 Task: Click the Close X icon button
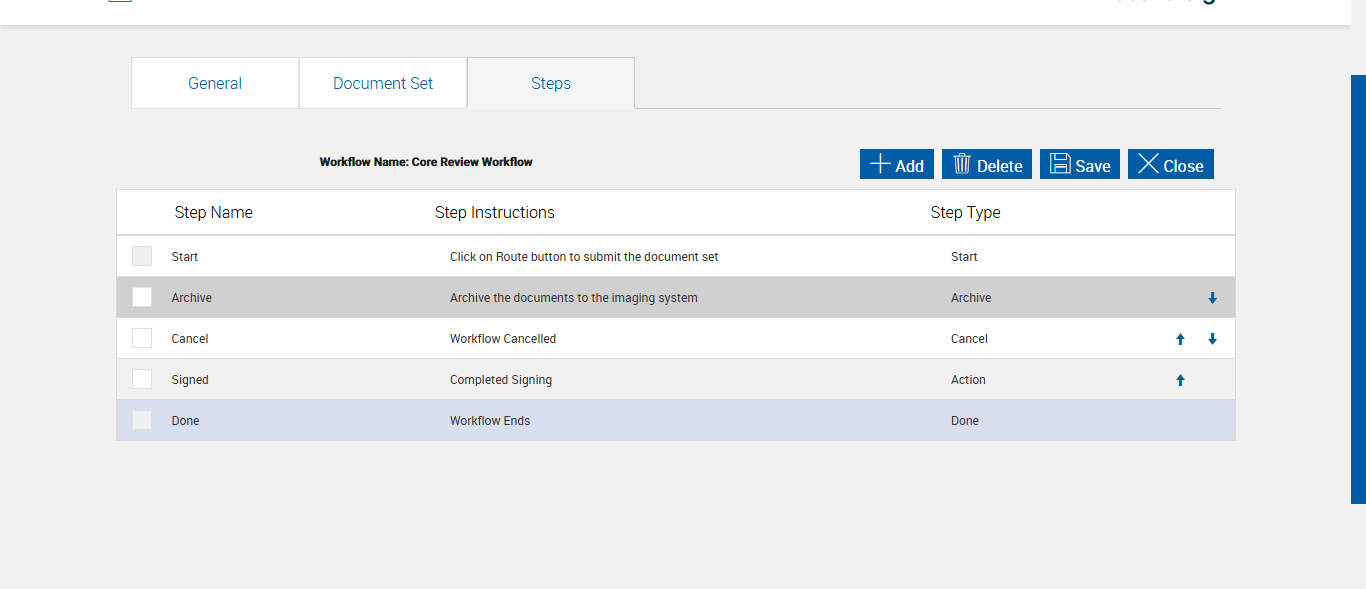tap(1148, 165)
